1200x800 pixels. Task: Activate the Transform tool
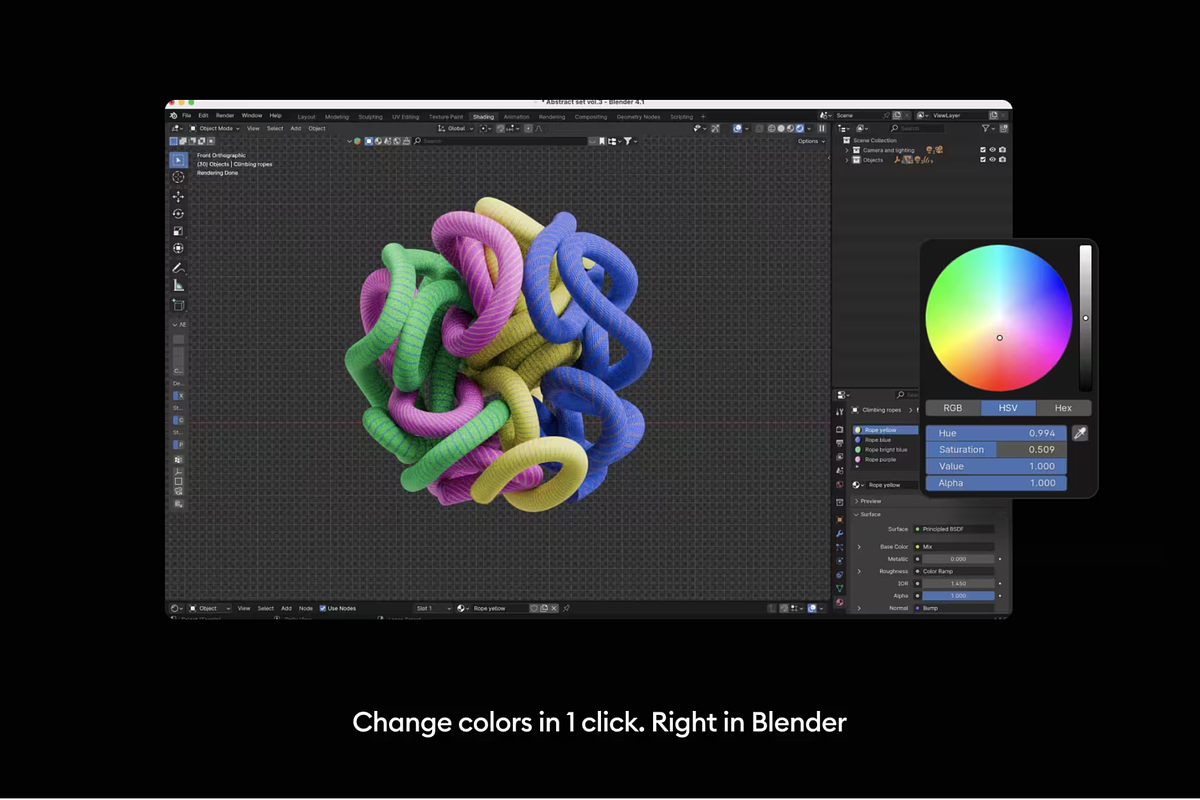click(x=179, y=248)
